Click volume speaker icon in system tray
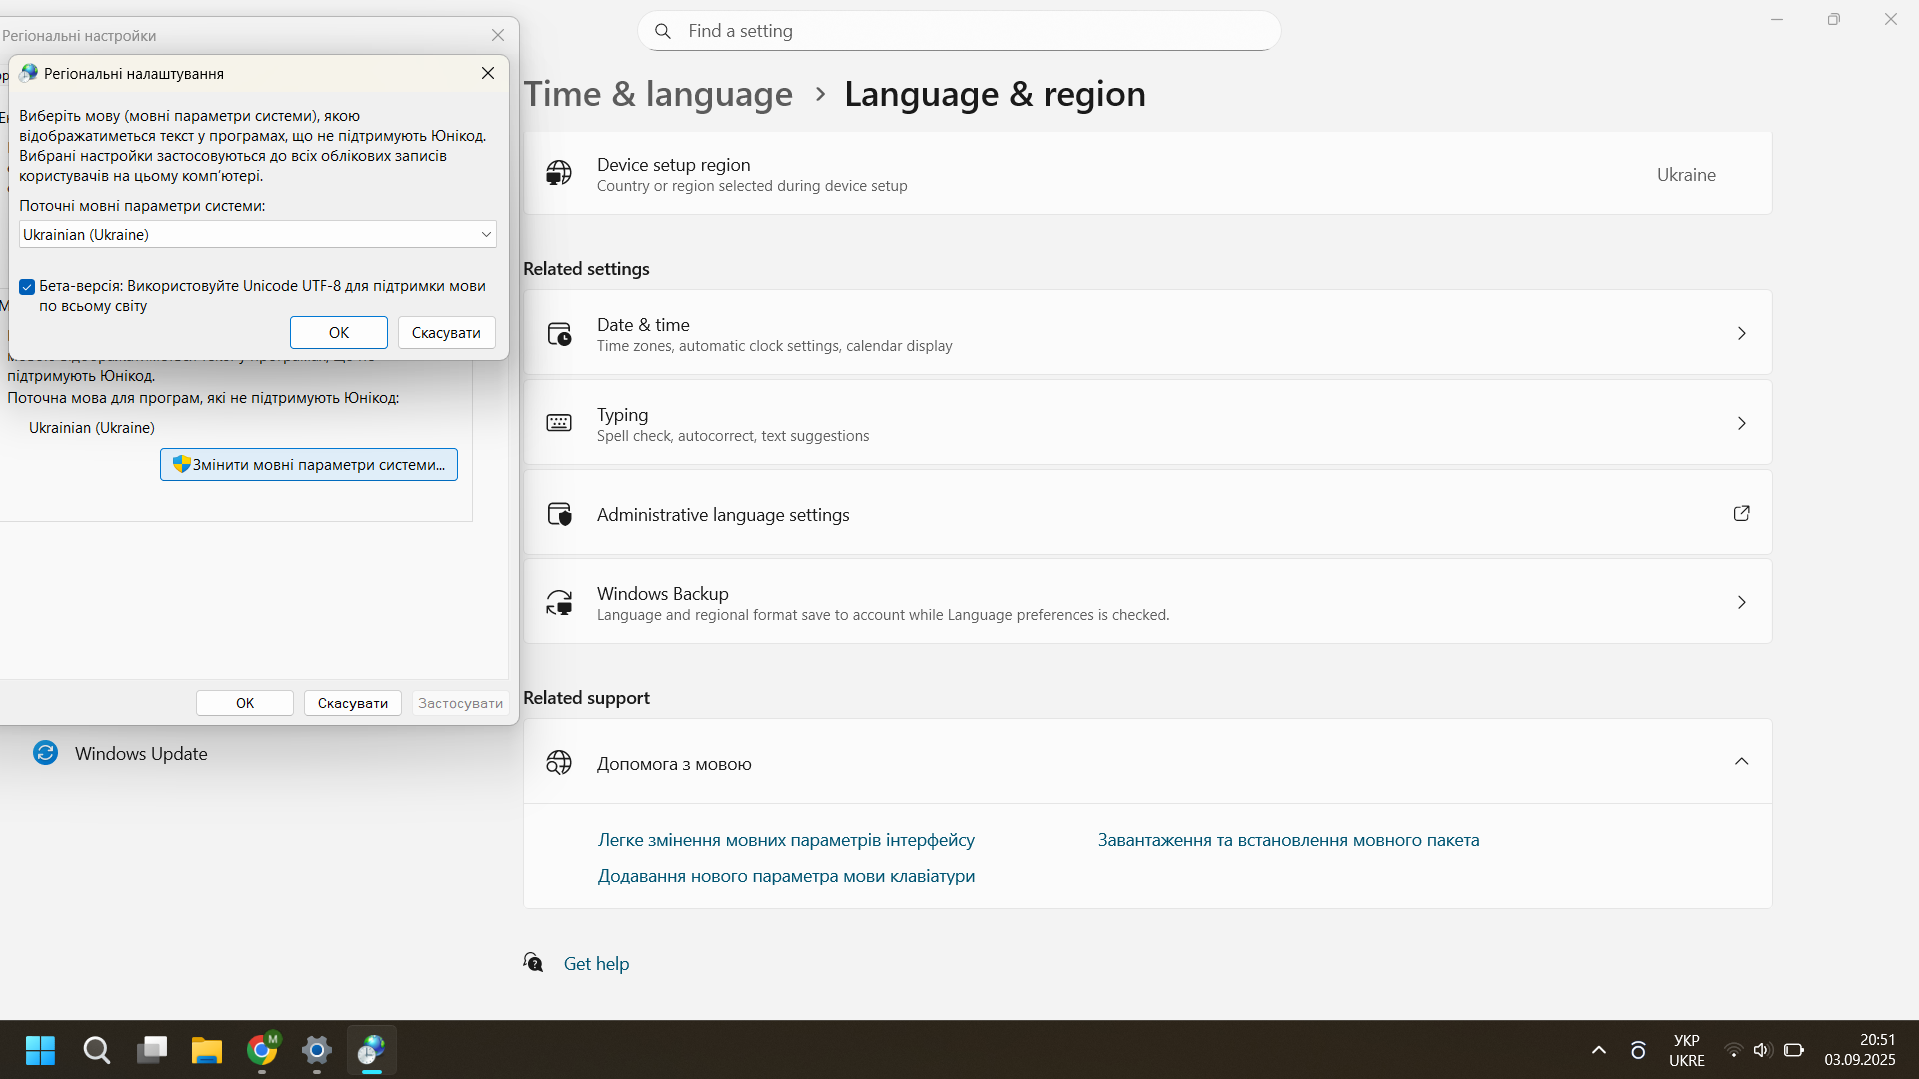Image resolution: width=1919 pixels, height=1079 pixels. 1762,1050
